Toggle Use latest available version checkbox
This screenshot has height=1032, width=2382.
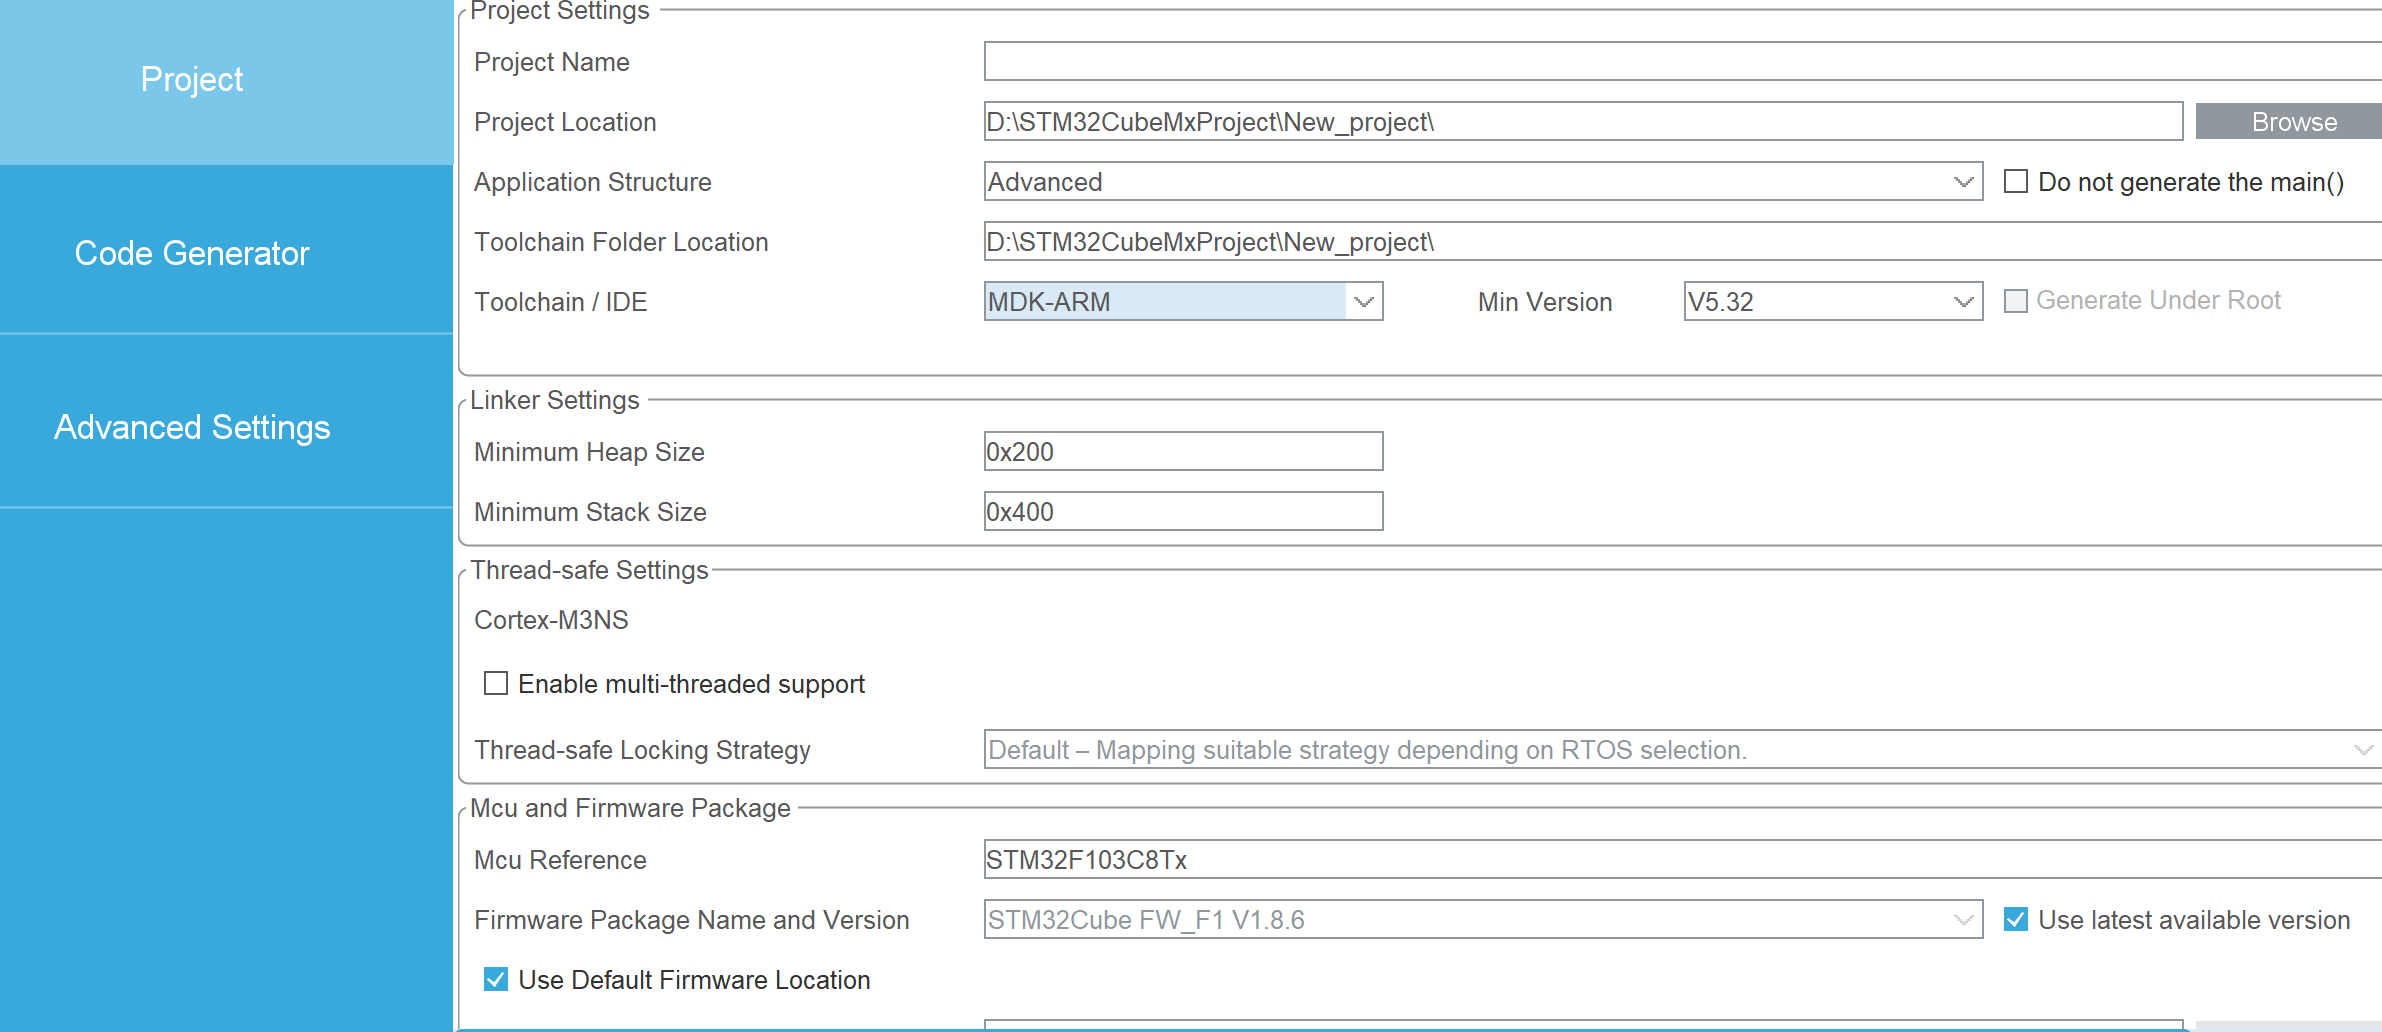tap(2016, 919)
